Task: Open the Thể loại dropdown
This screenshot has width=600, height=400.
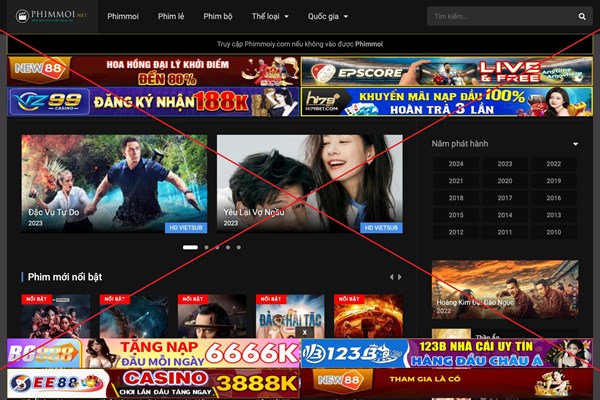Action: [270, 16]
